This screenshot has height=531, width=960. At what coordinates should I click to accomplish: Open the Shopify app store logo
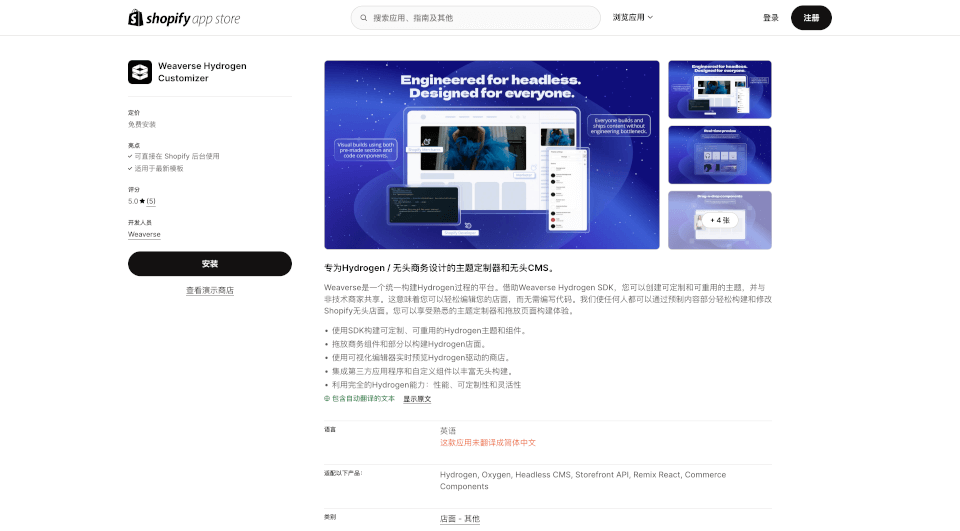(x=184, y=18)
